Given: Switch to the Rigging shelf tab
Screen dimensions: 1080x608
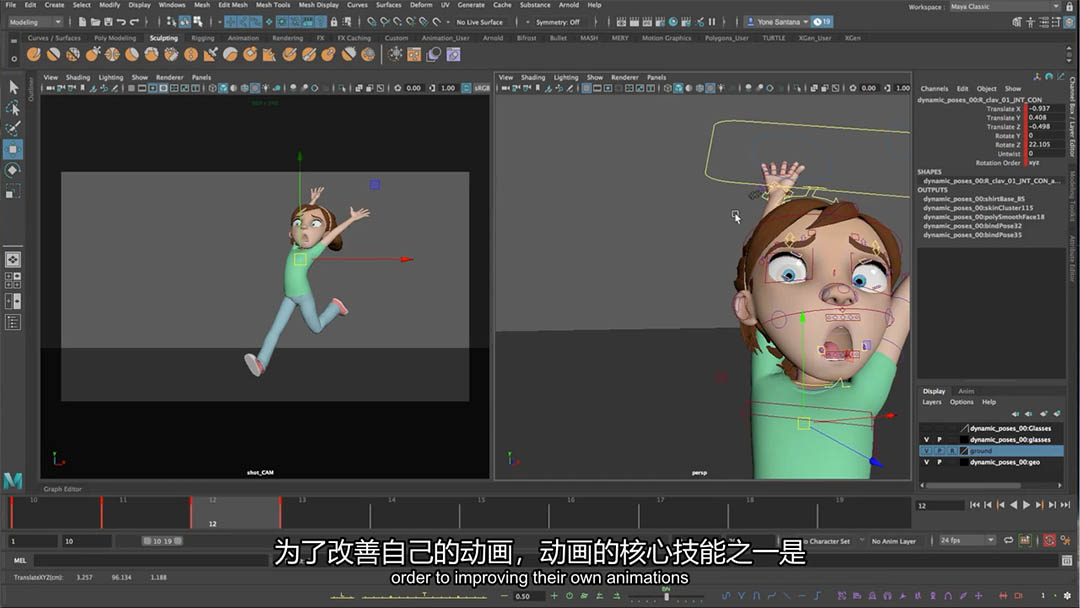Looking at the screenshot, I should 202,38.
